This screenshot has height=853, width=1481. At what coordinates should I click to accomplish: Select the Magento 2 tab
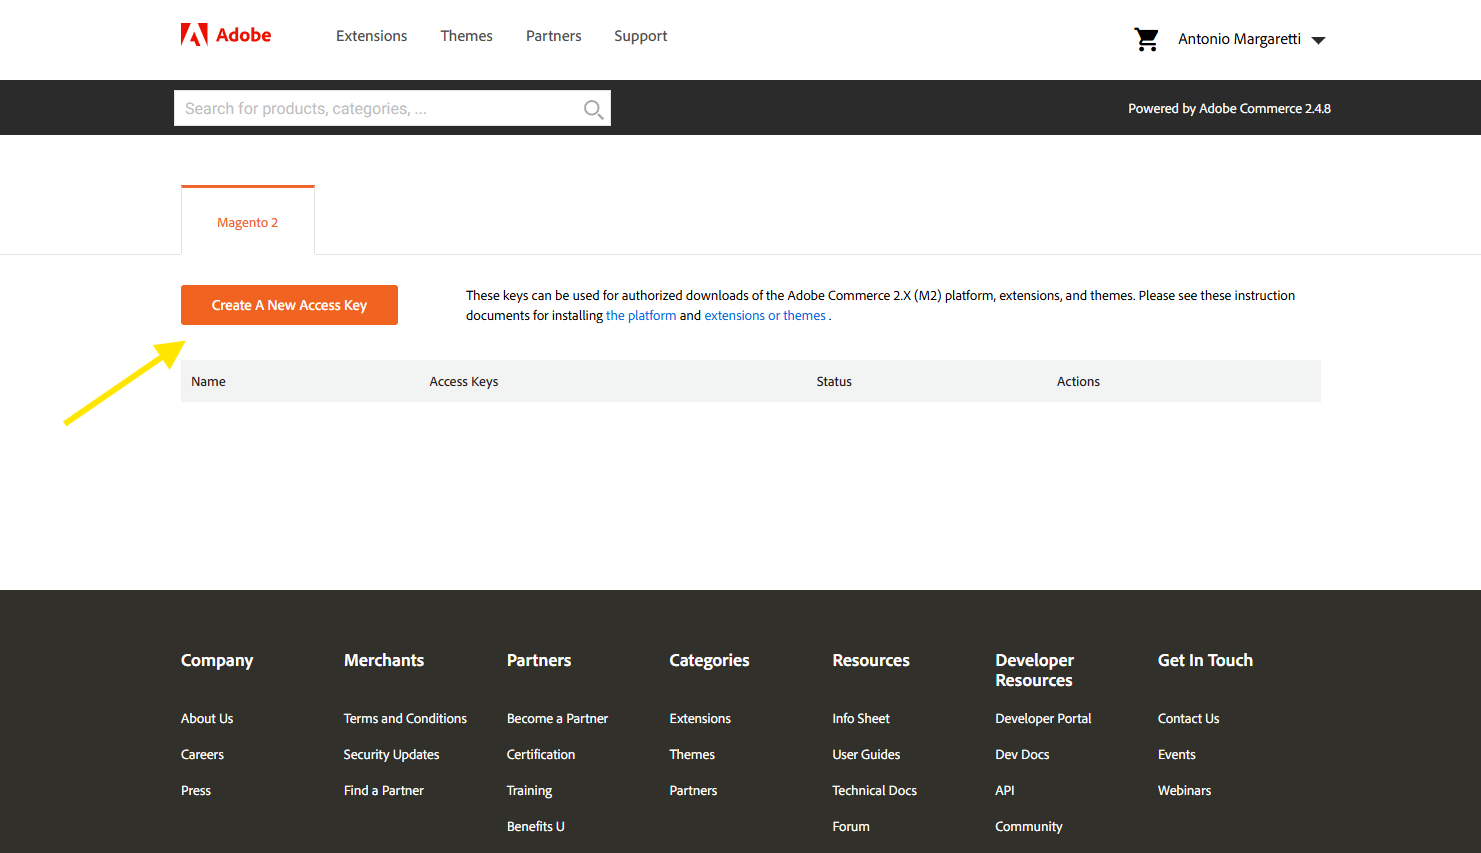tap(248, 221)
